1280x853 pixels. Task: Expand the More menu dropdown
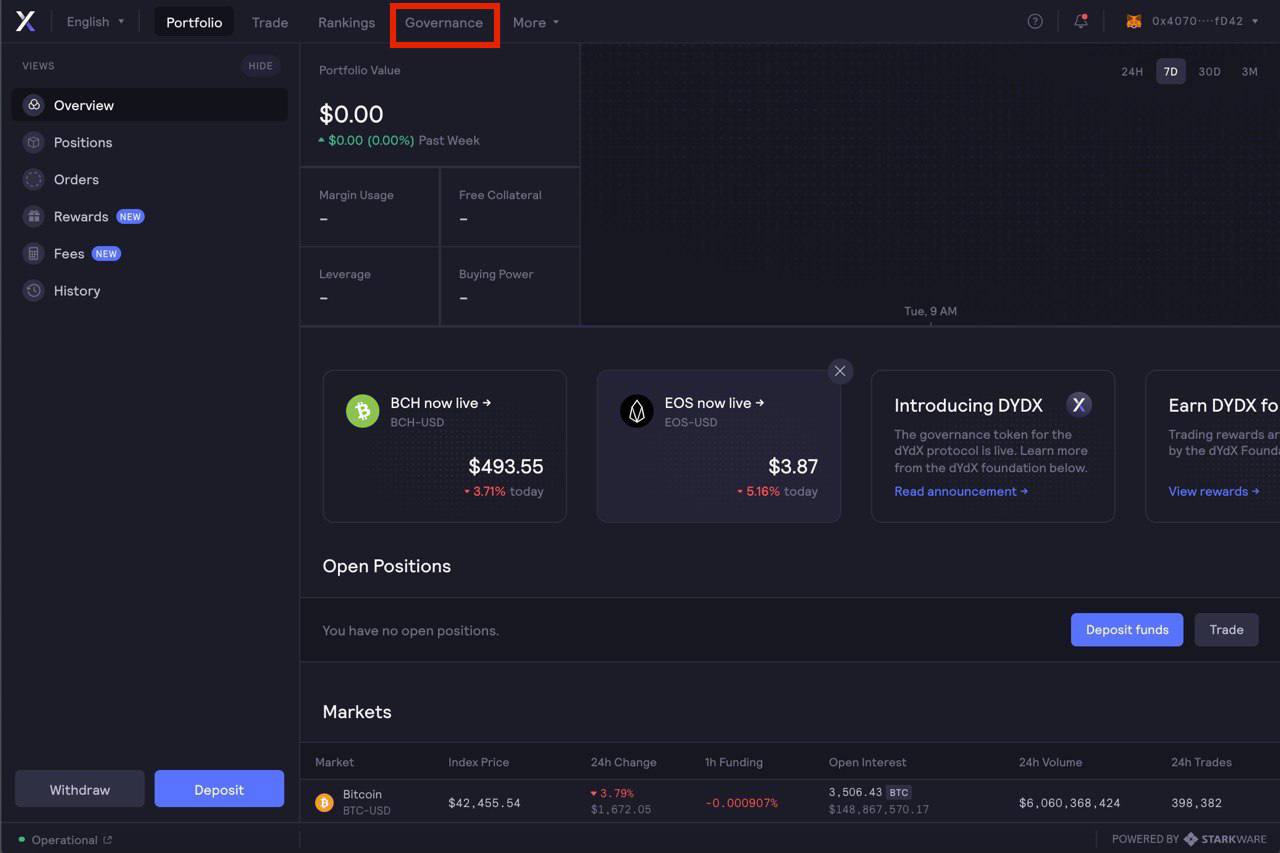click(x=536, y=22)
